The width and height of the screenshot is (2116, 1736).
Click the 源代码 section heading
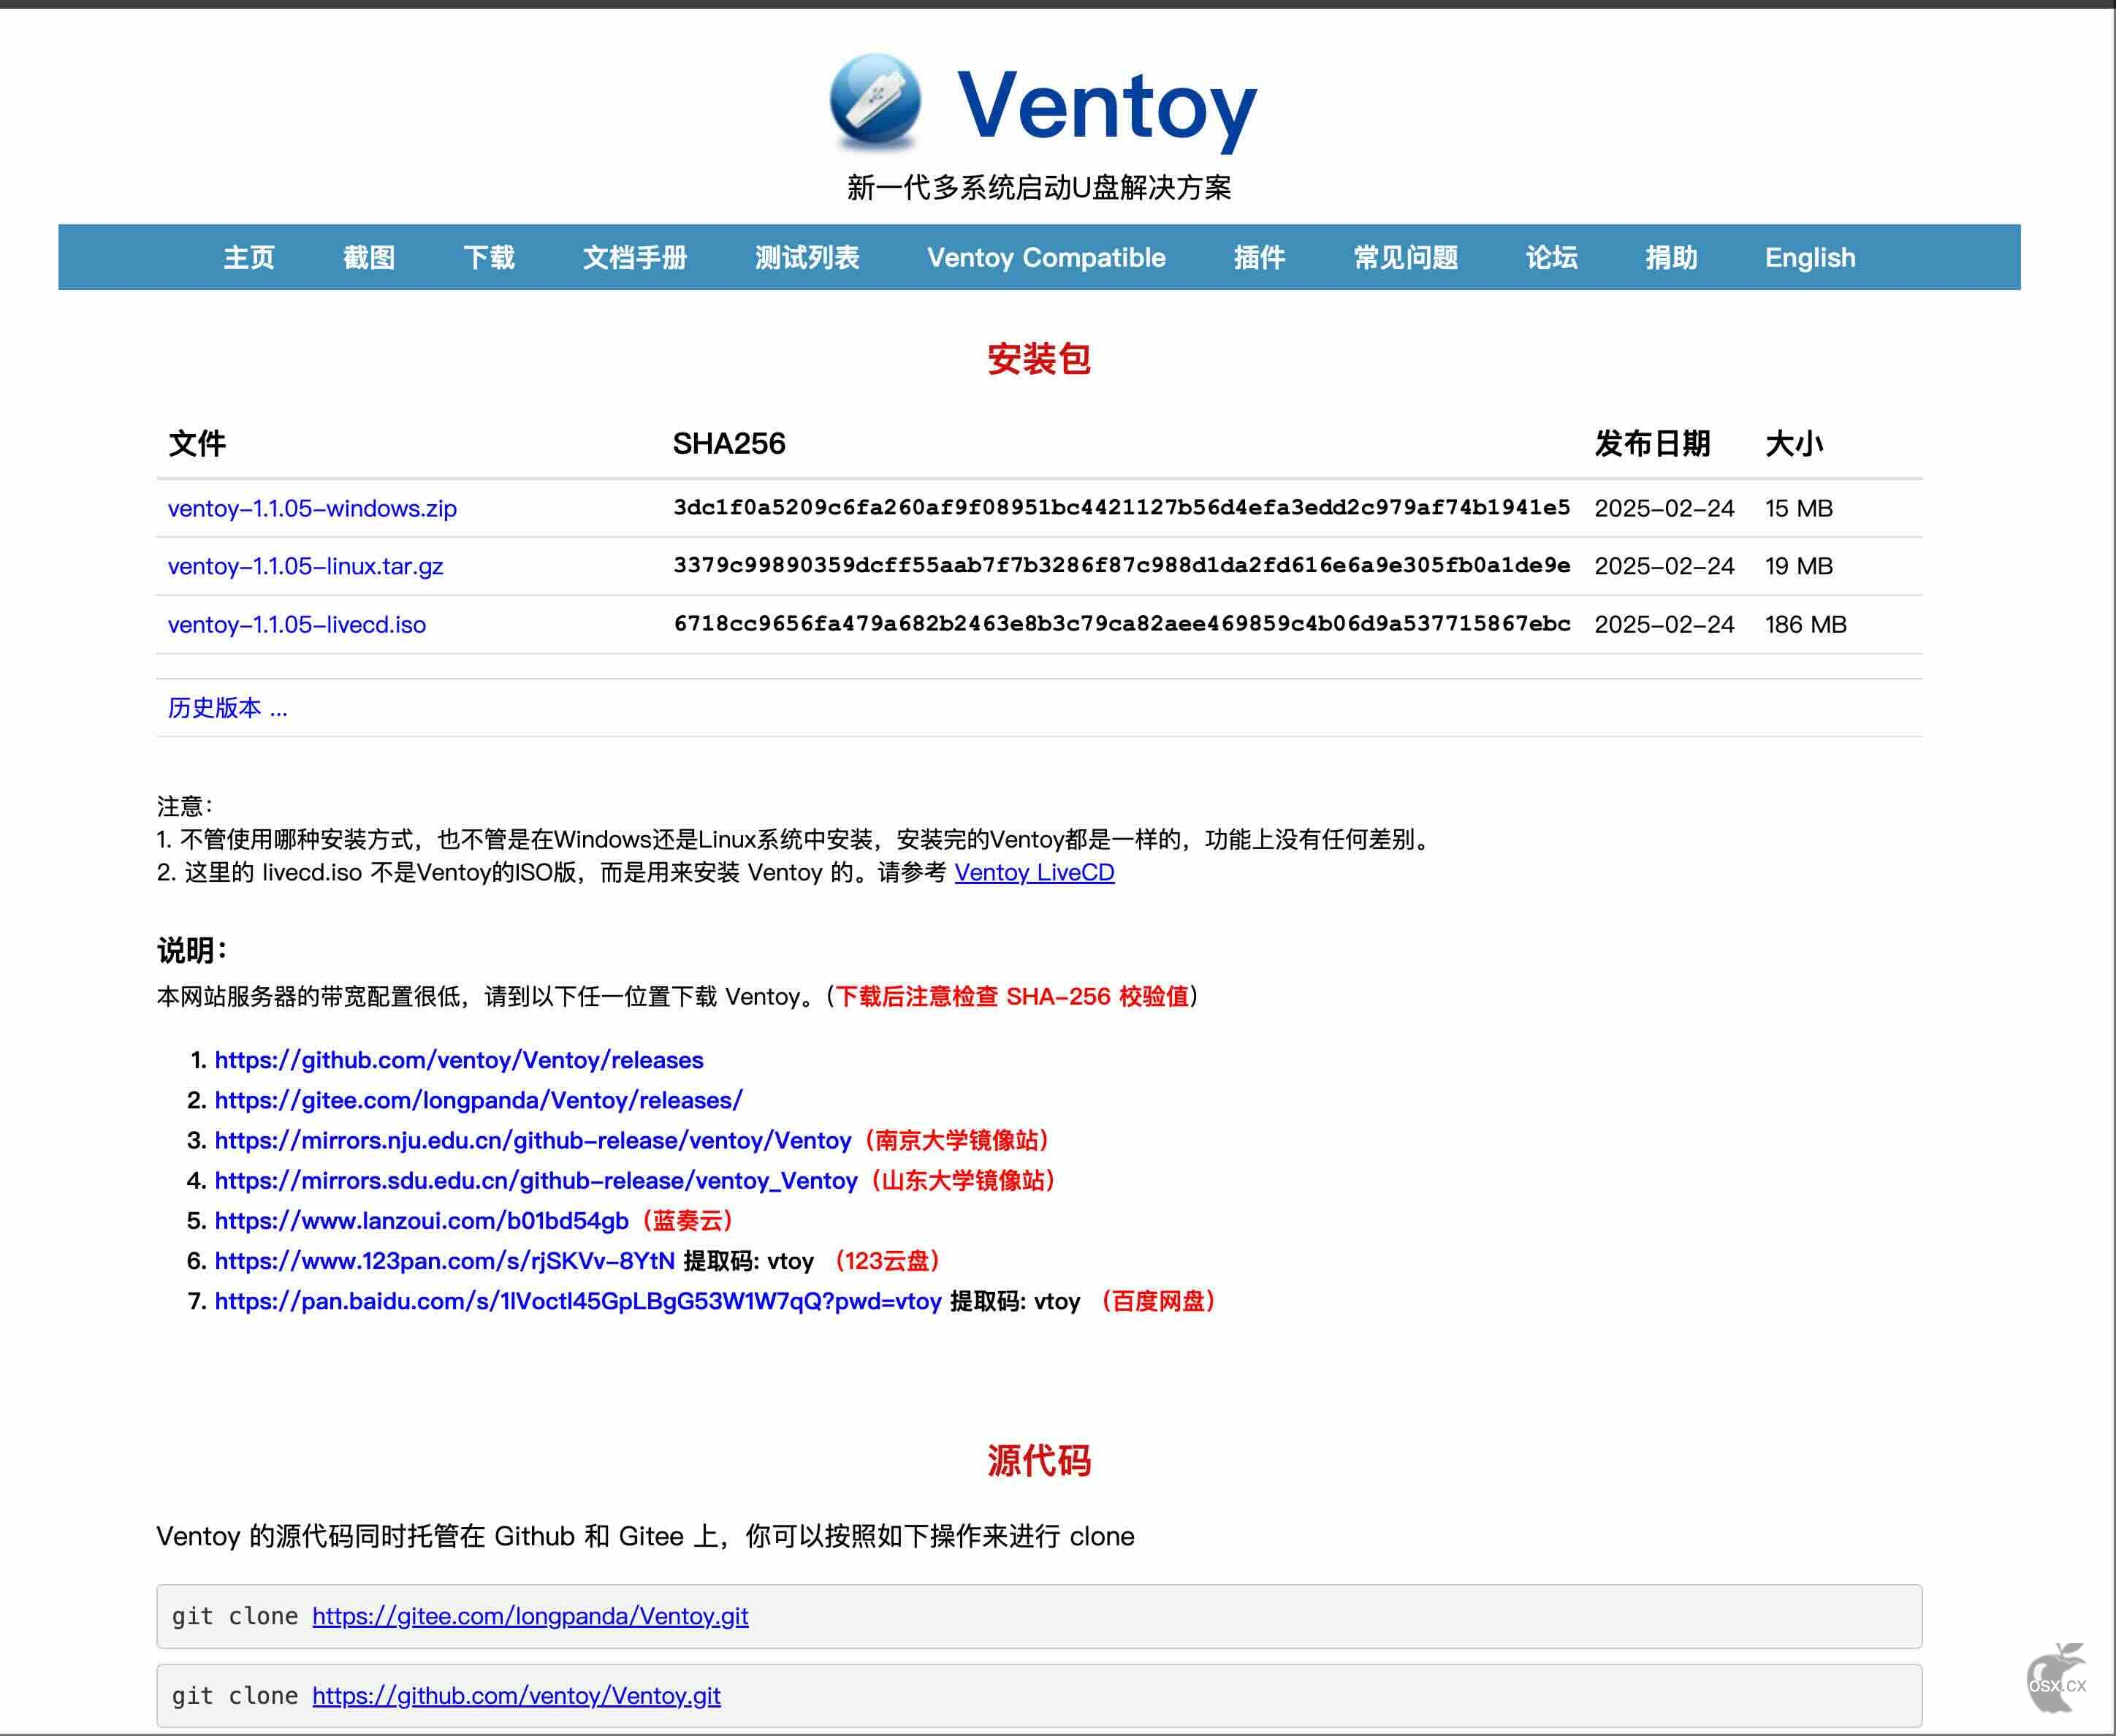pyautogui.click(x=1039, y=1461)
